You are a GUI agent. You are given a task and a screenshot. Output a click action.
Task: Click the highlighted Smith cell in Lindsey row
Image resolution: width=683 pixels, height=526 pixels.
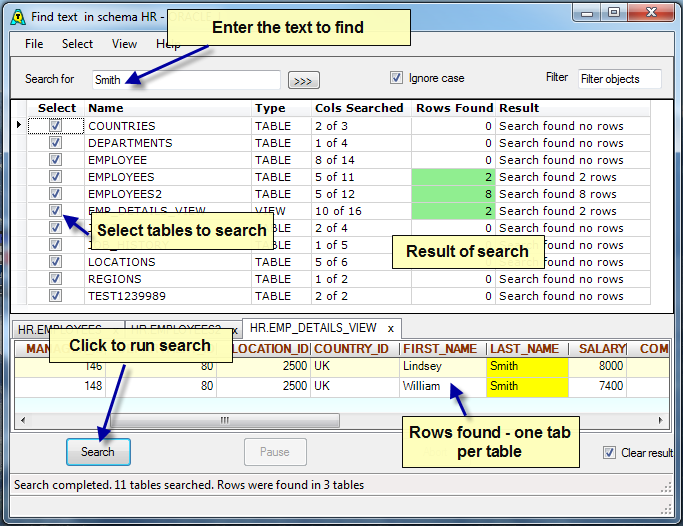527,367
